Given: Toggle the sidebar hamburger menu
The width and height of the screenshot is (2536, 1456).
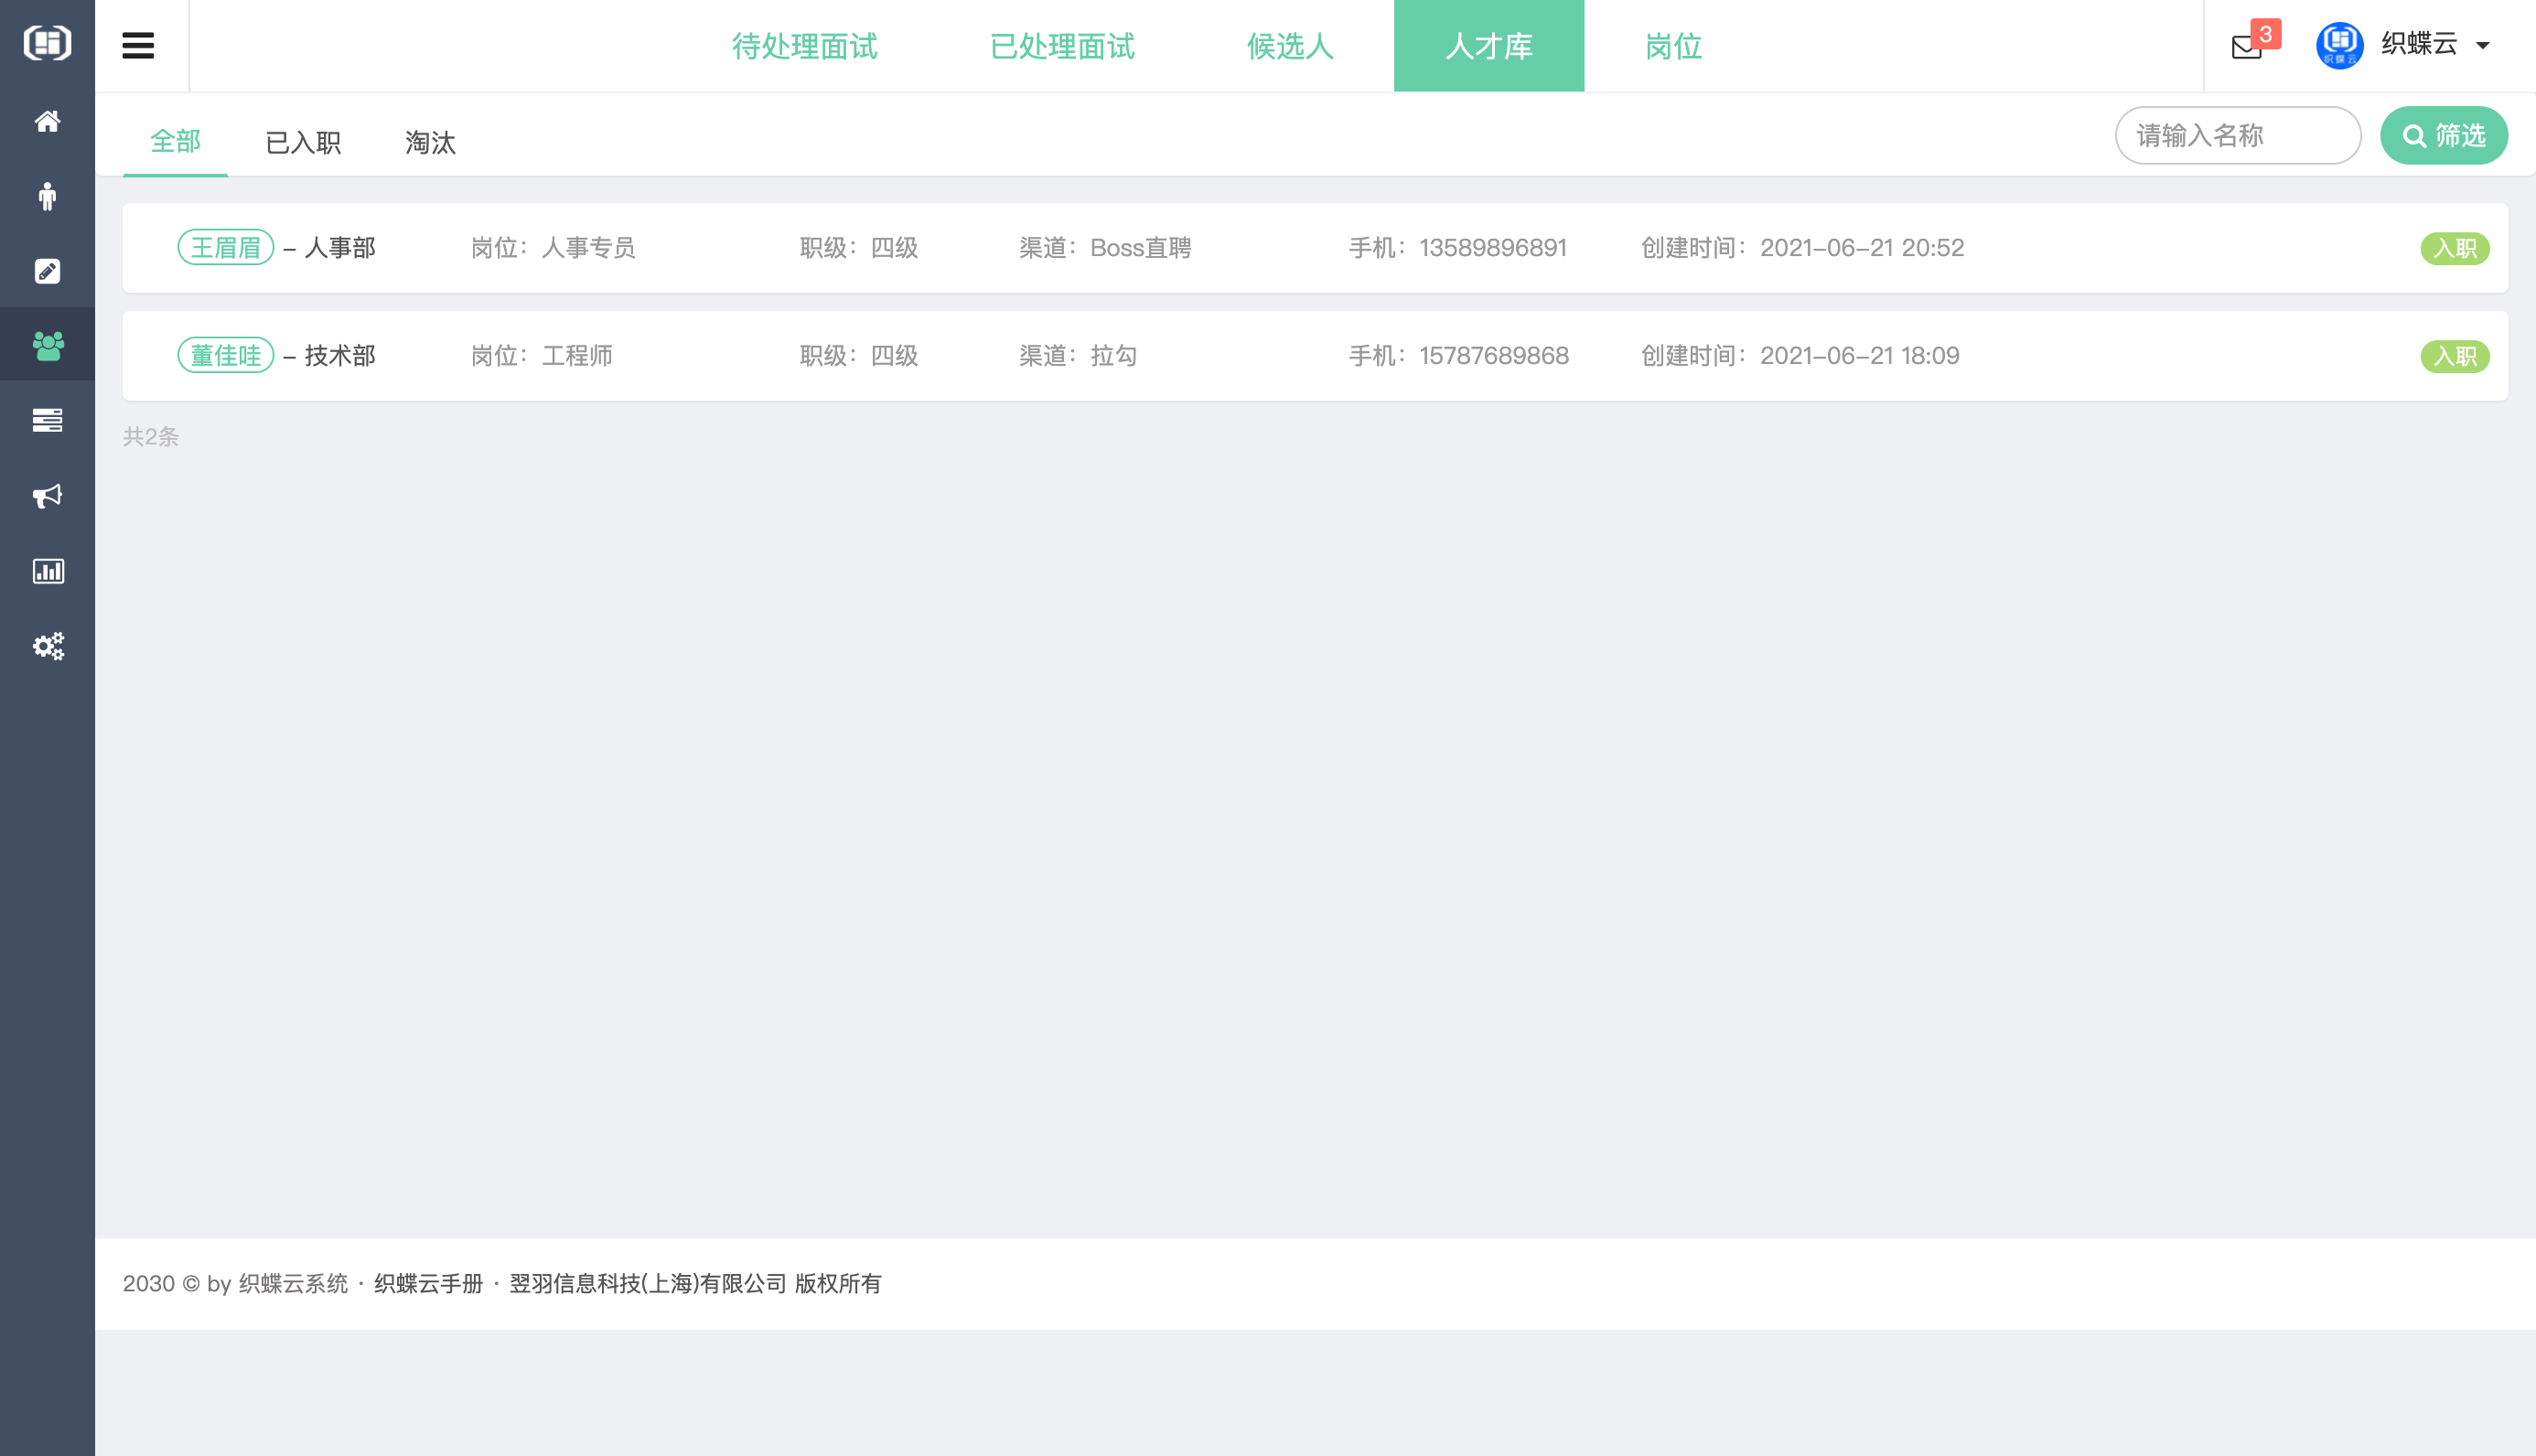Looking at the screenshot, I should click(138, 45).
